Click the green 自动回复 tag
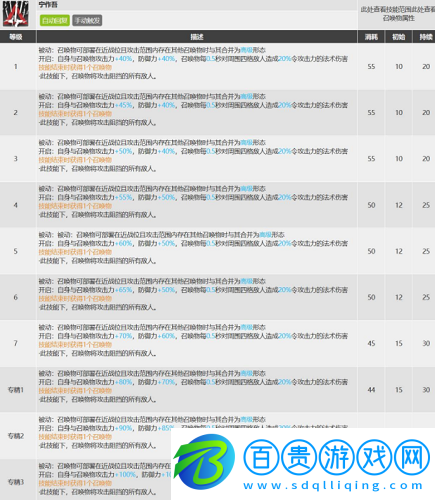 click(x=55, y=21)
